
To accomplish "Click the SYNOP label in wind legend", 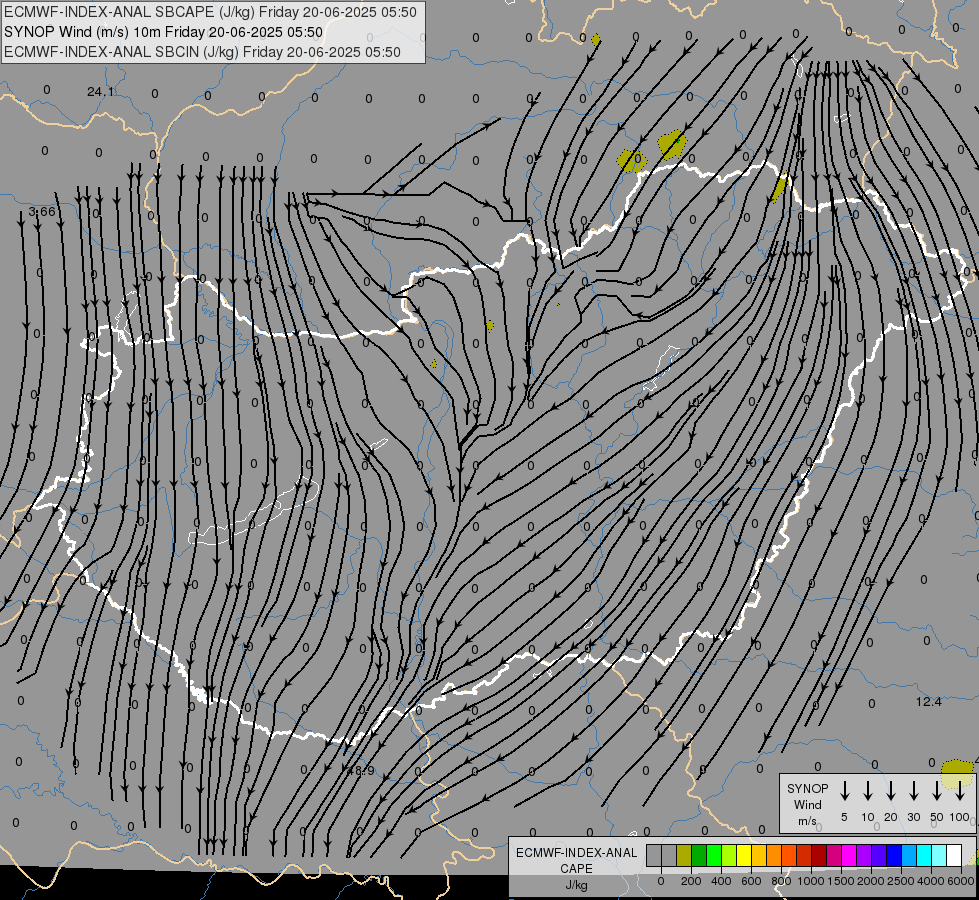I will pos(807,788).
